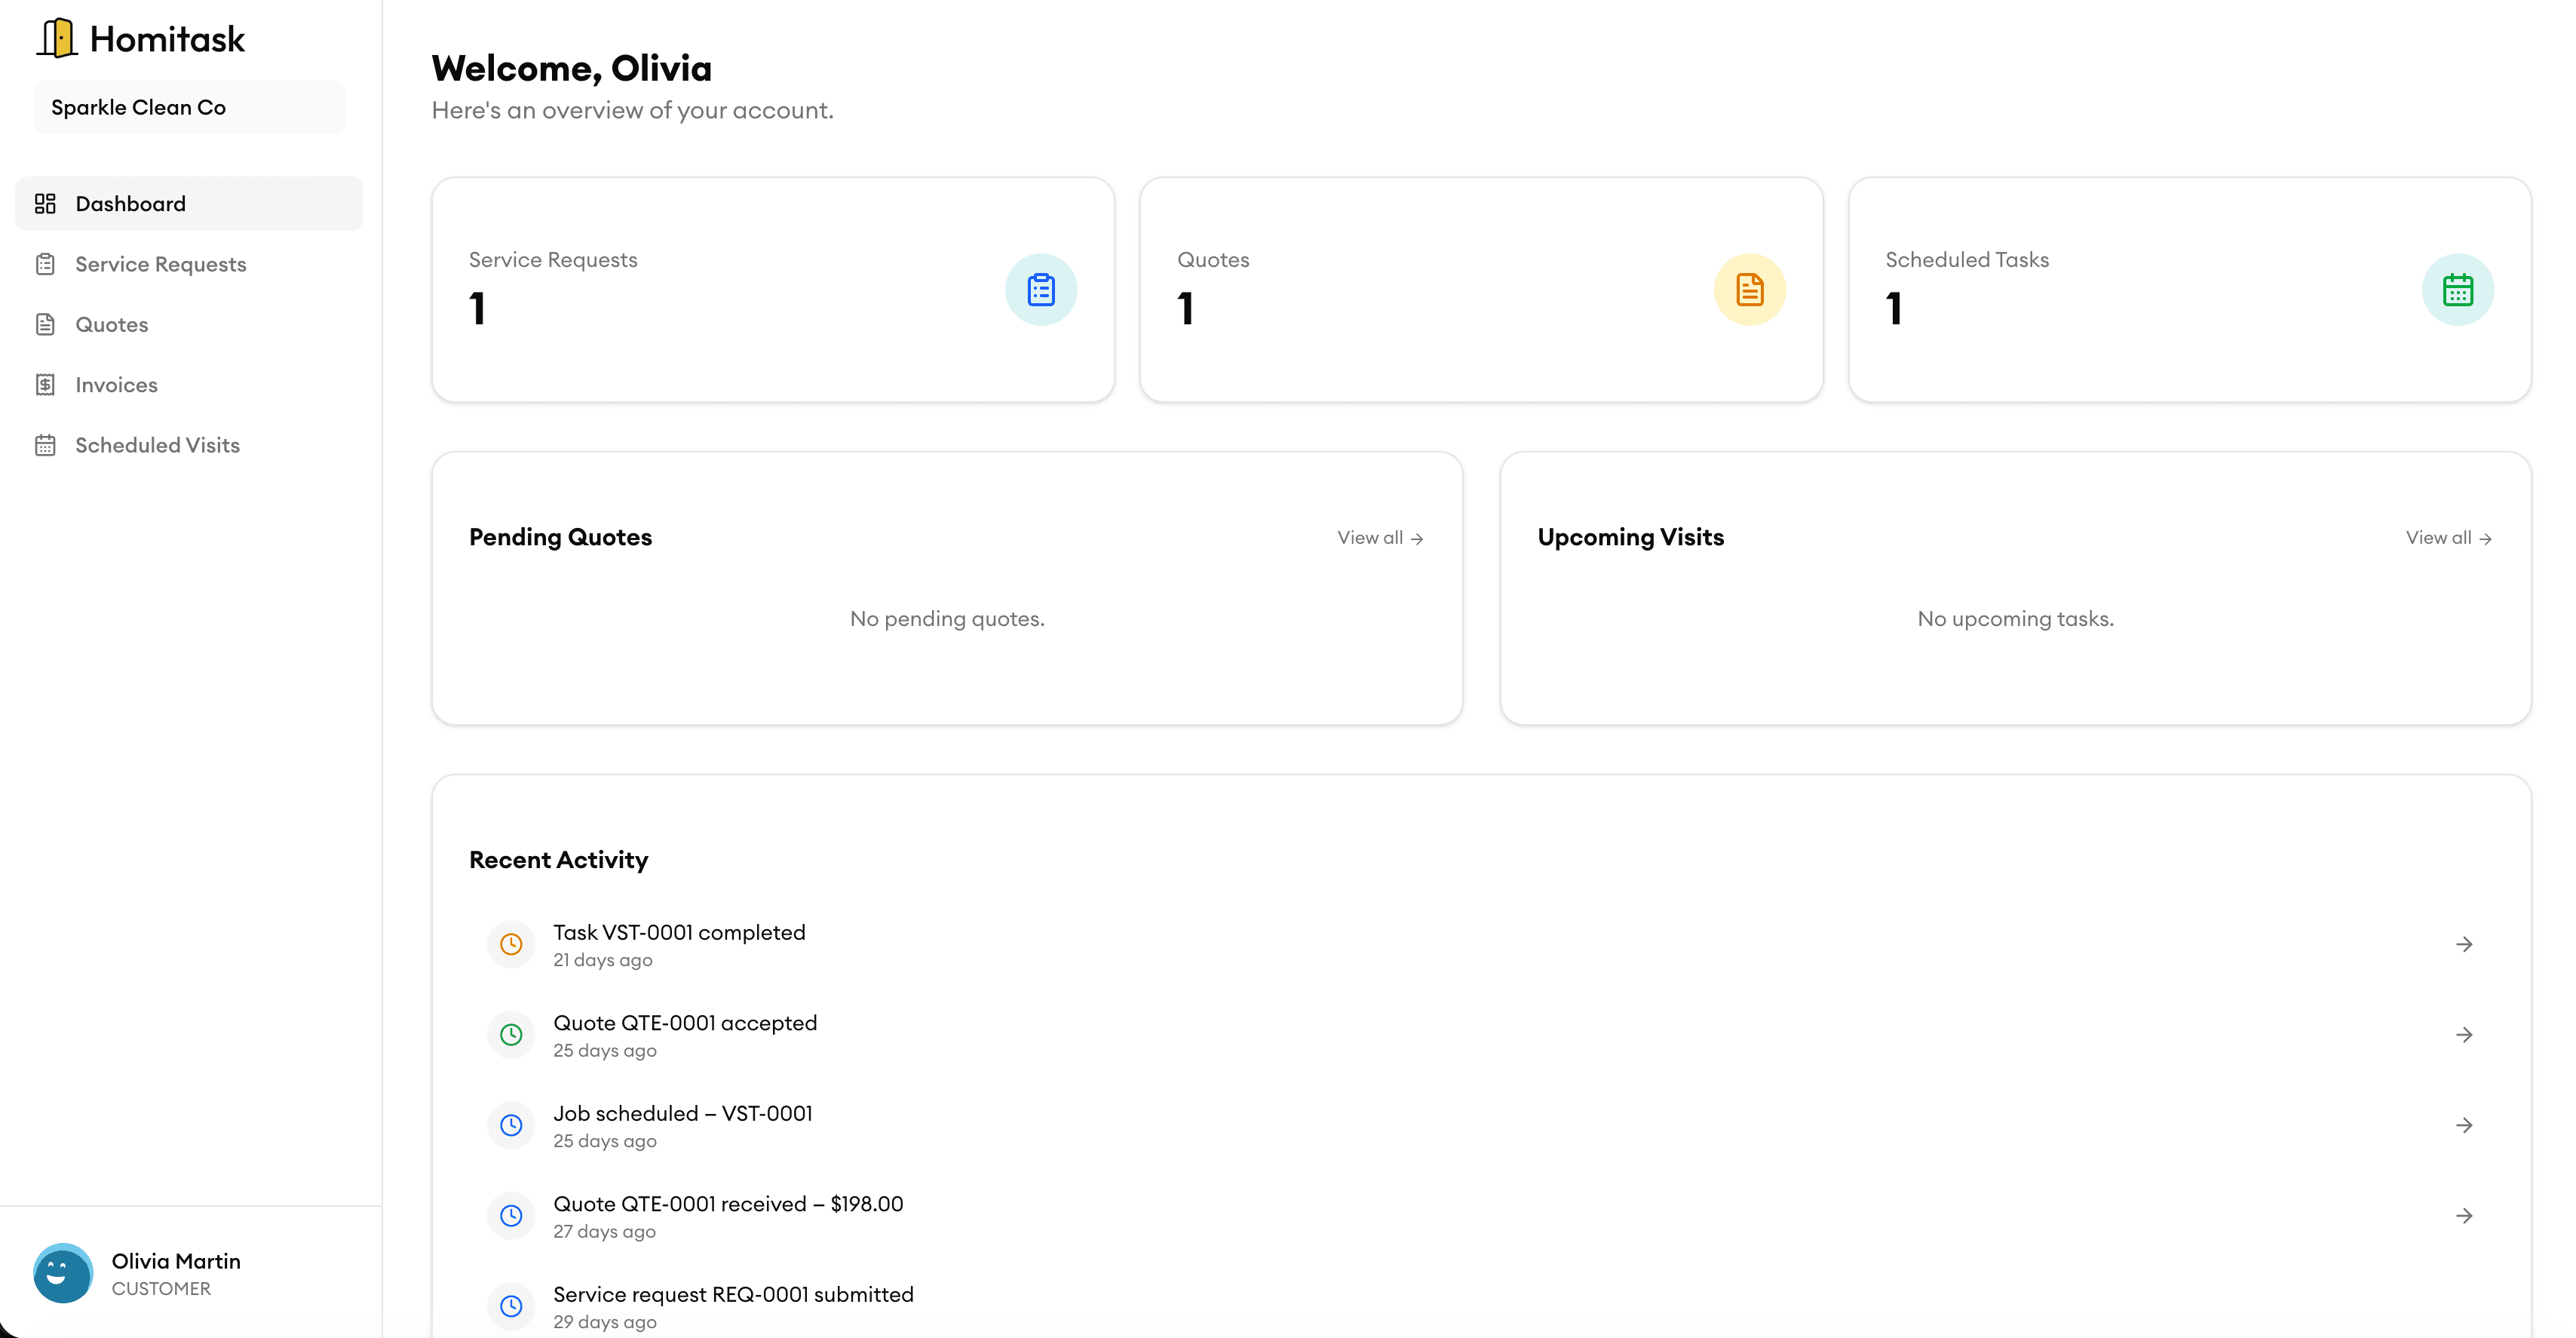The image size is (2576, 1338).
Task: Switch to the Quotes section in sidebar
Action: [113, 324]
